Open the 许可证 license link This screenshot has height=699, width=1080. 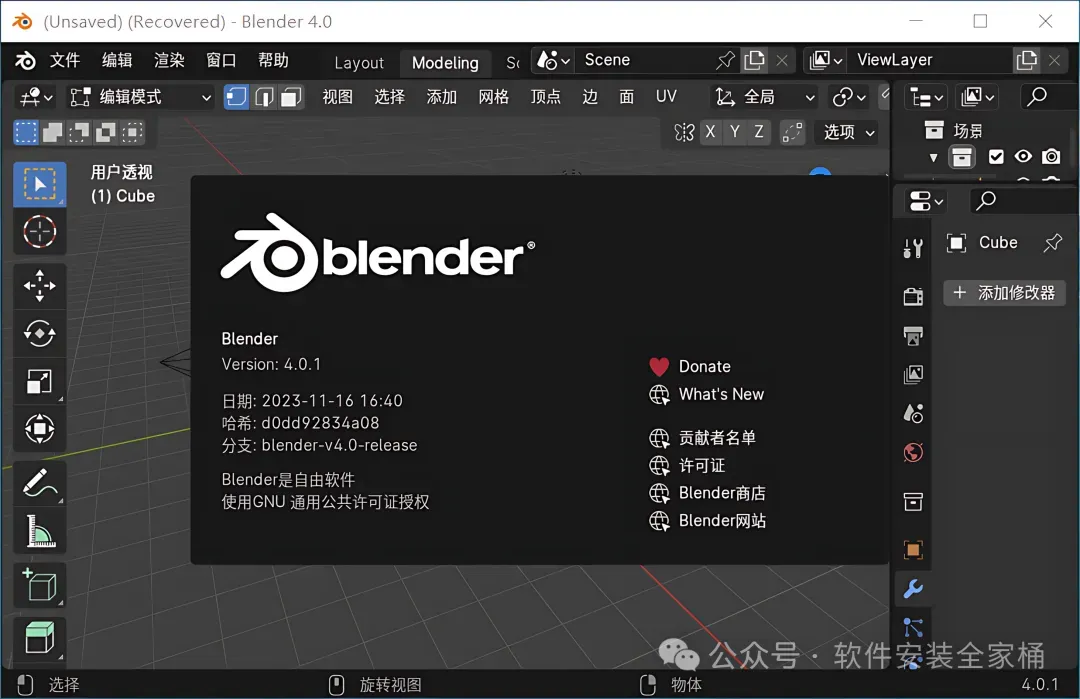click(687, 466)
